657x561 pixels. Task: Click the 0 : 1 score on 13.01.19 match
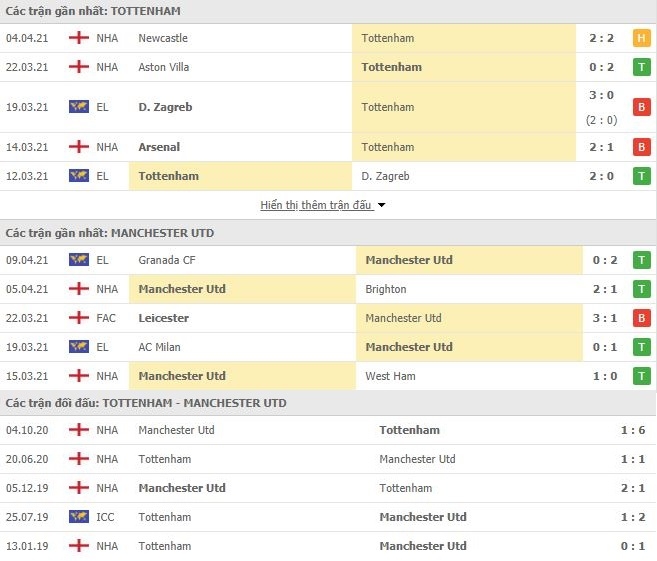tap(633, 546)
